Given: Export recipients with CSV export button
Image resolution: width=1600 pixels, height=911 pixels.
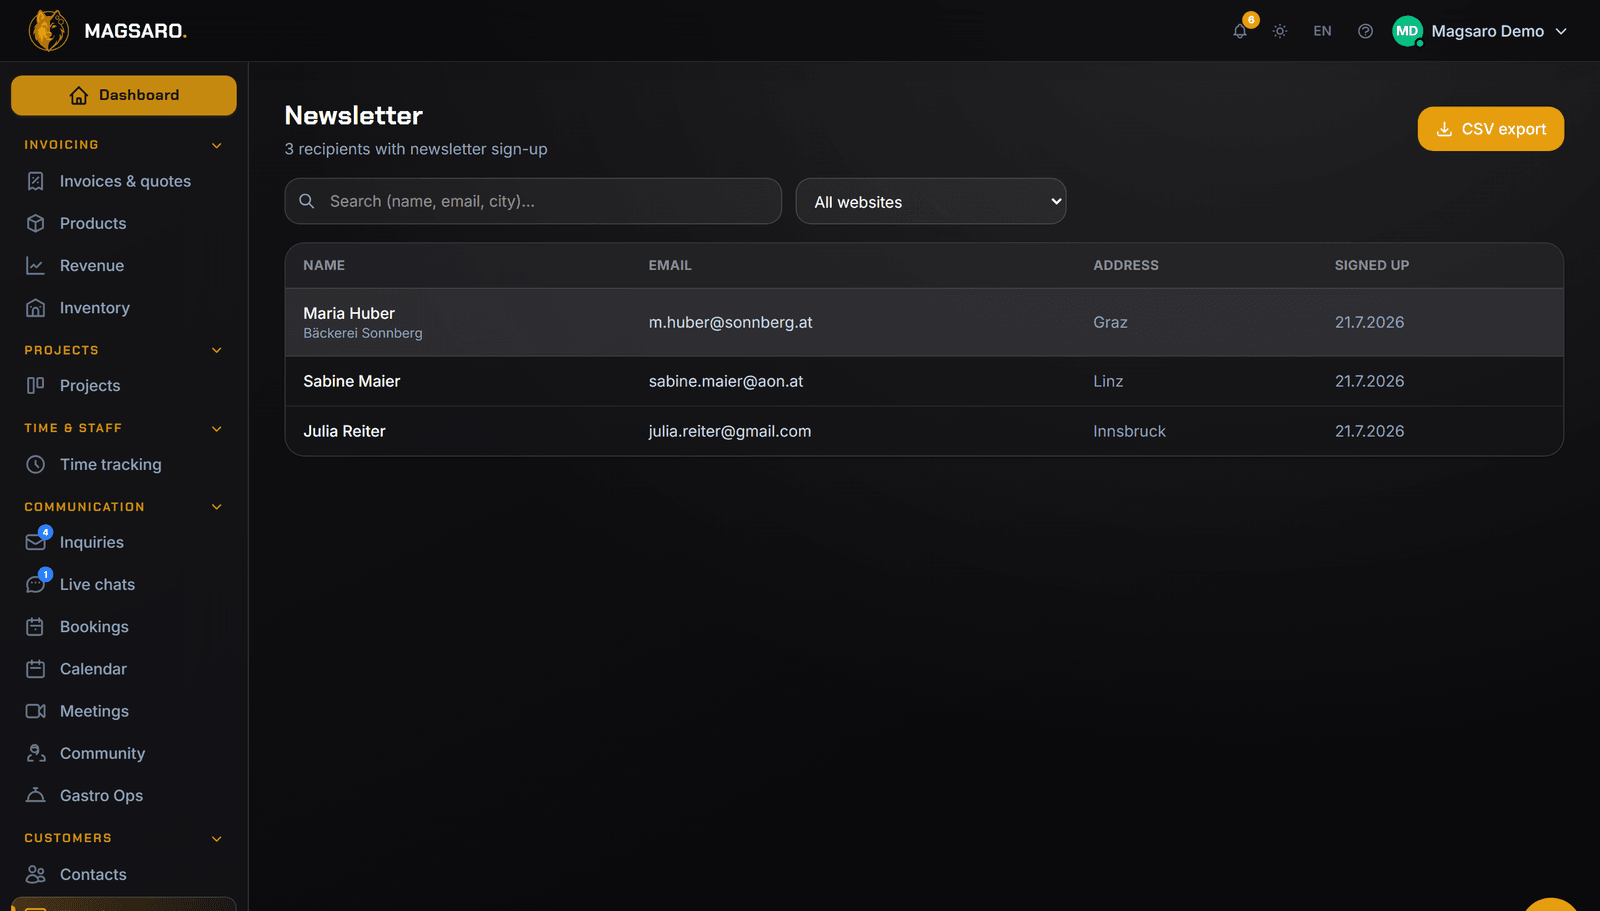Looking at the screenshot, I should click(x=1490, y=129).
